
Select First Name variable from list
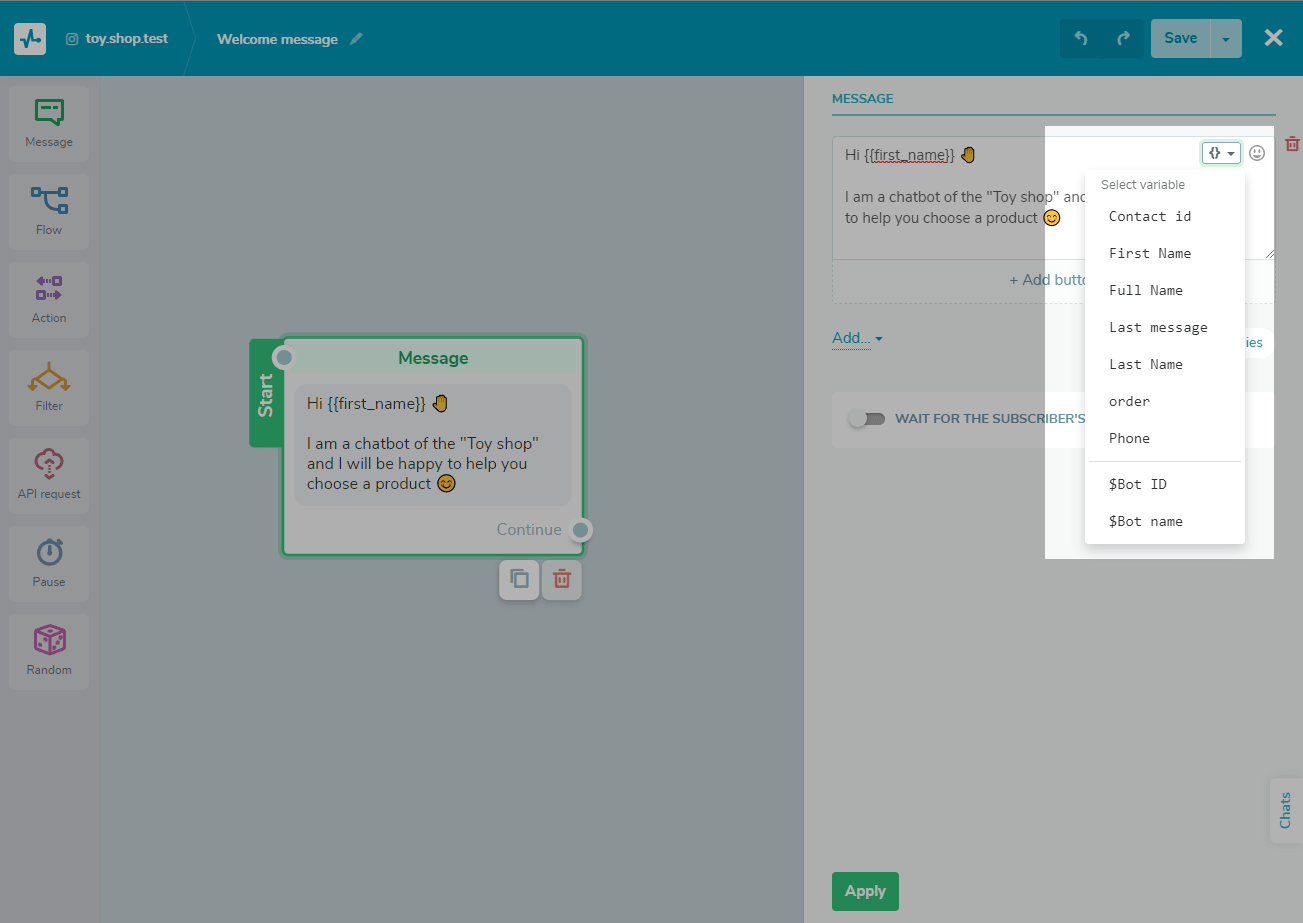1150,253
